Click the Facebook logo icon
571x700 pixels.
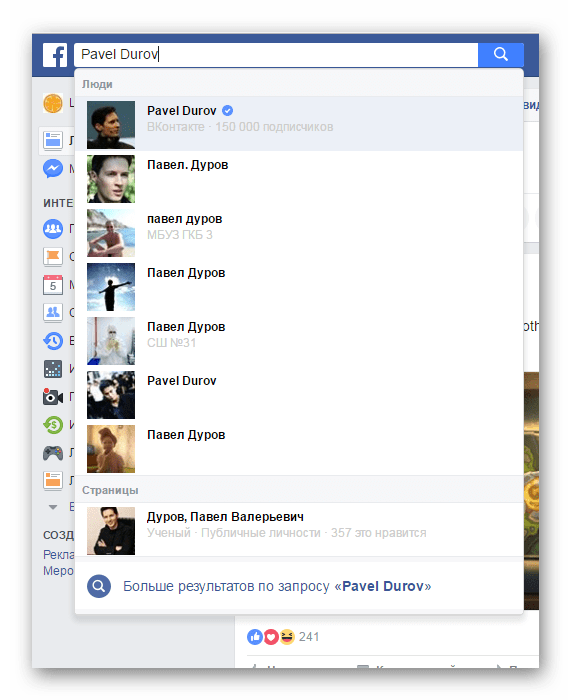(54, 55)
